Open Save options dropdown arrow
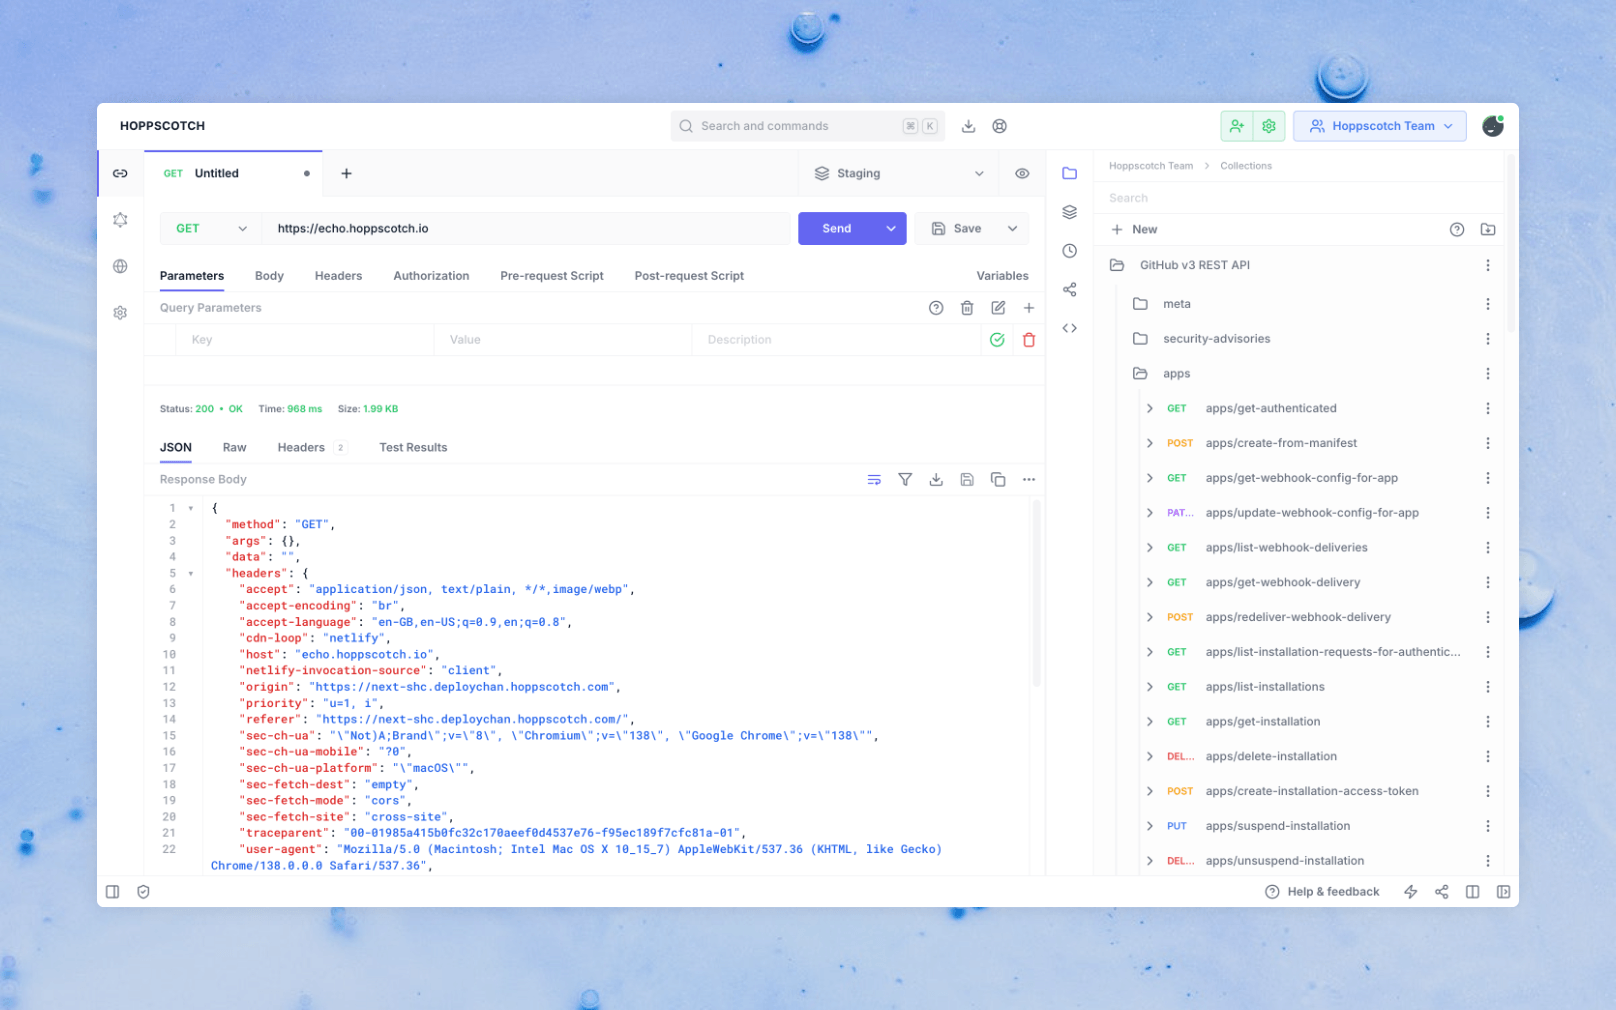This screenshot has width=1616, height=1010. point(1013,228)
